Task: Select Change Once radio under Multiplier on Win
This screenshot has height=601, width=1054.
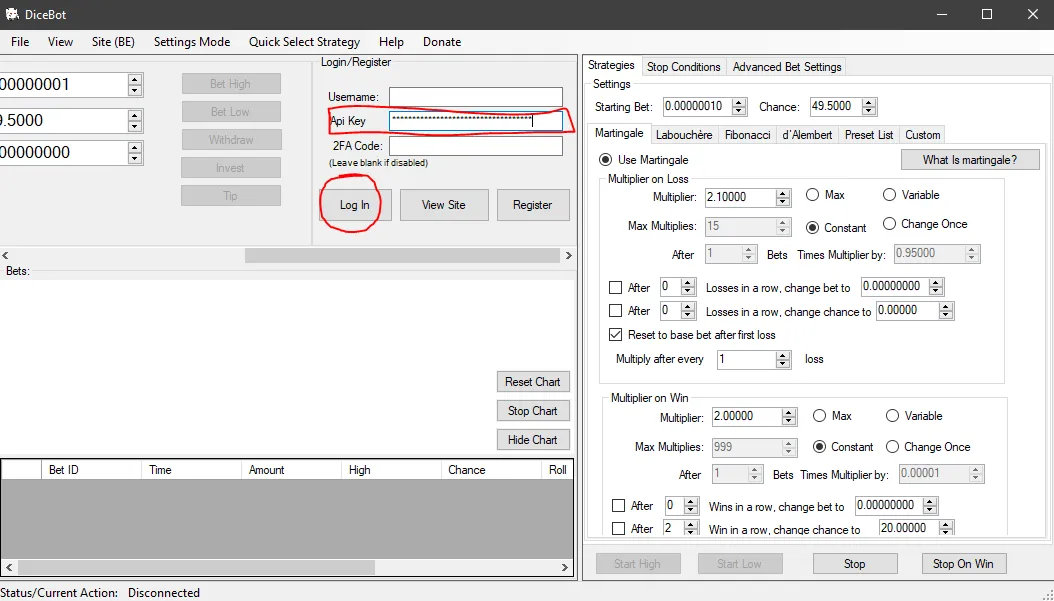Action: pyautogui.click(x=892, y=446)
